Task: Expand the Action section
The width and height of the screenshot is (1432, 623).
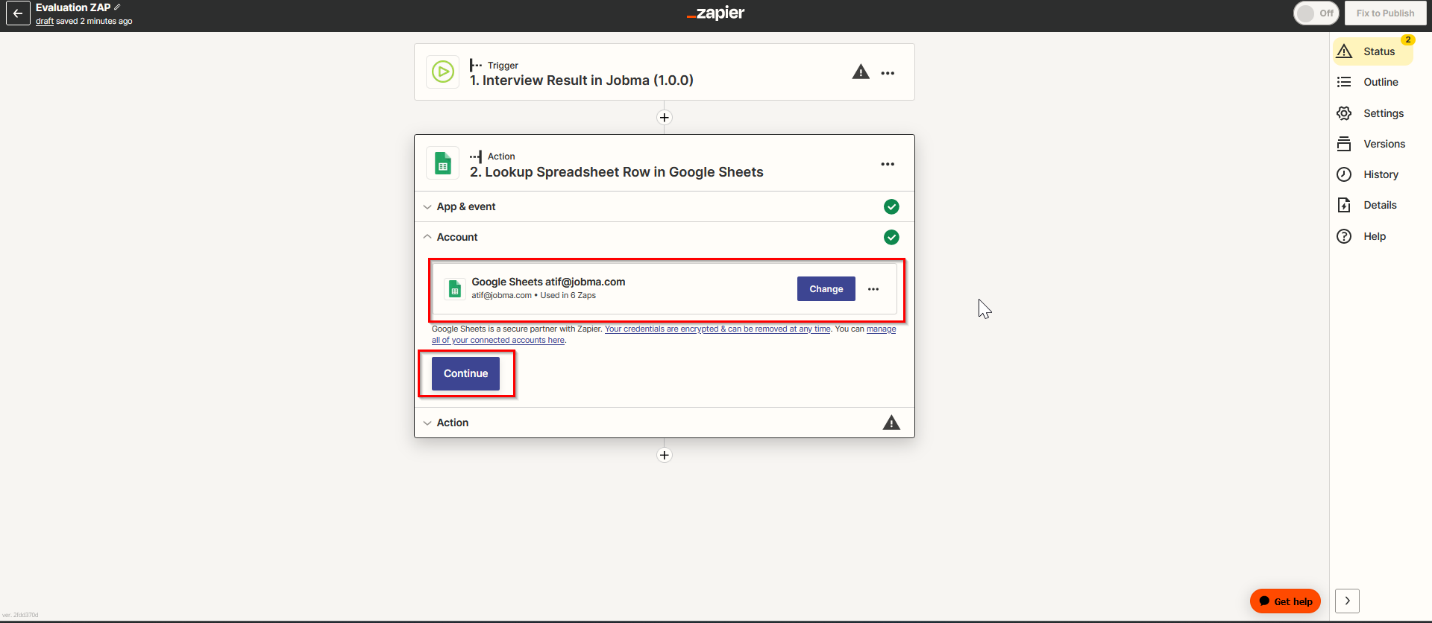Action: click(664, 423)
